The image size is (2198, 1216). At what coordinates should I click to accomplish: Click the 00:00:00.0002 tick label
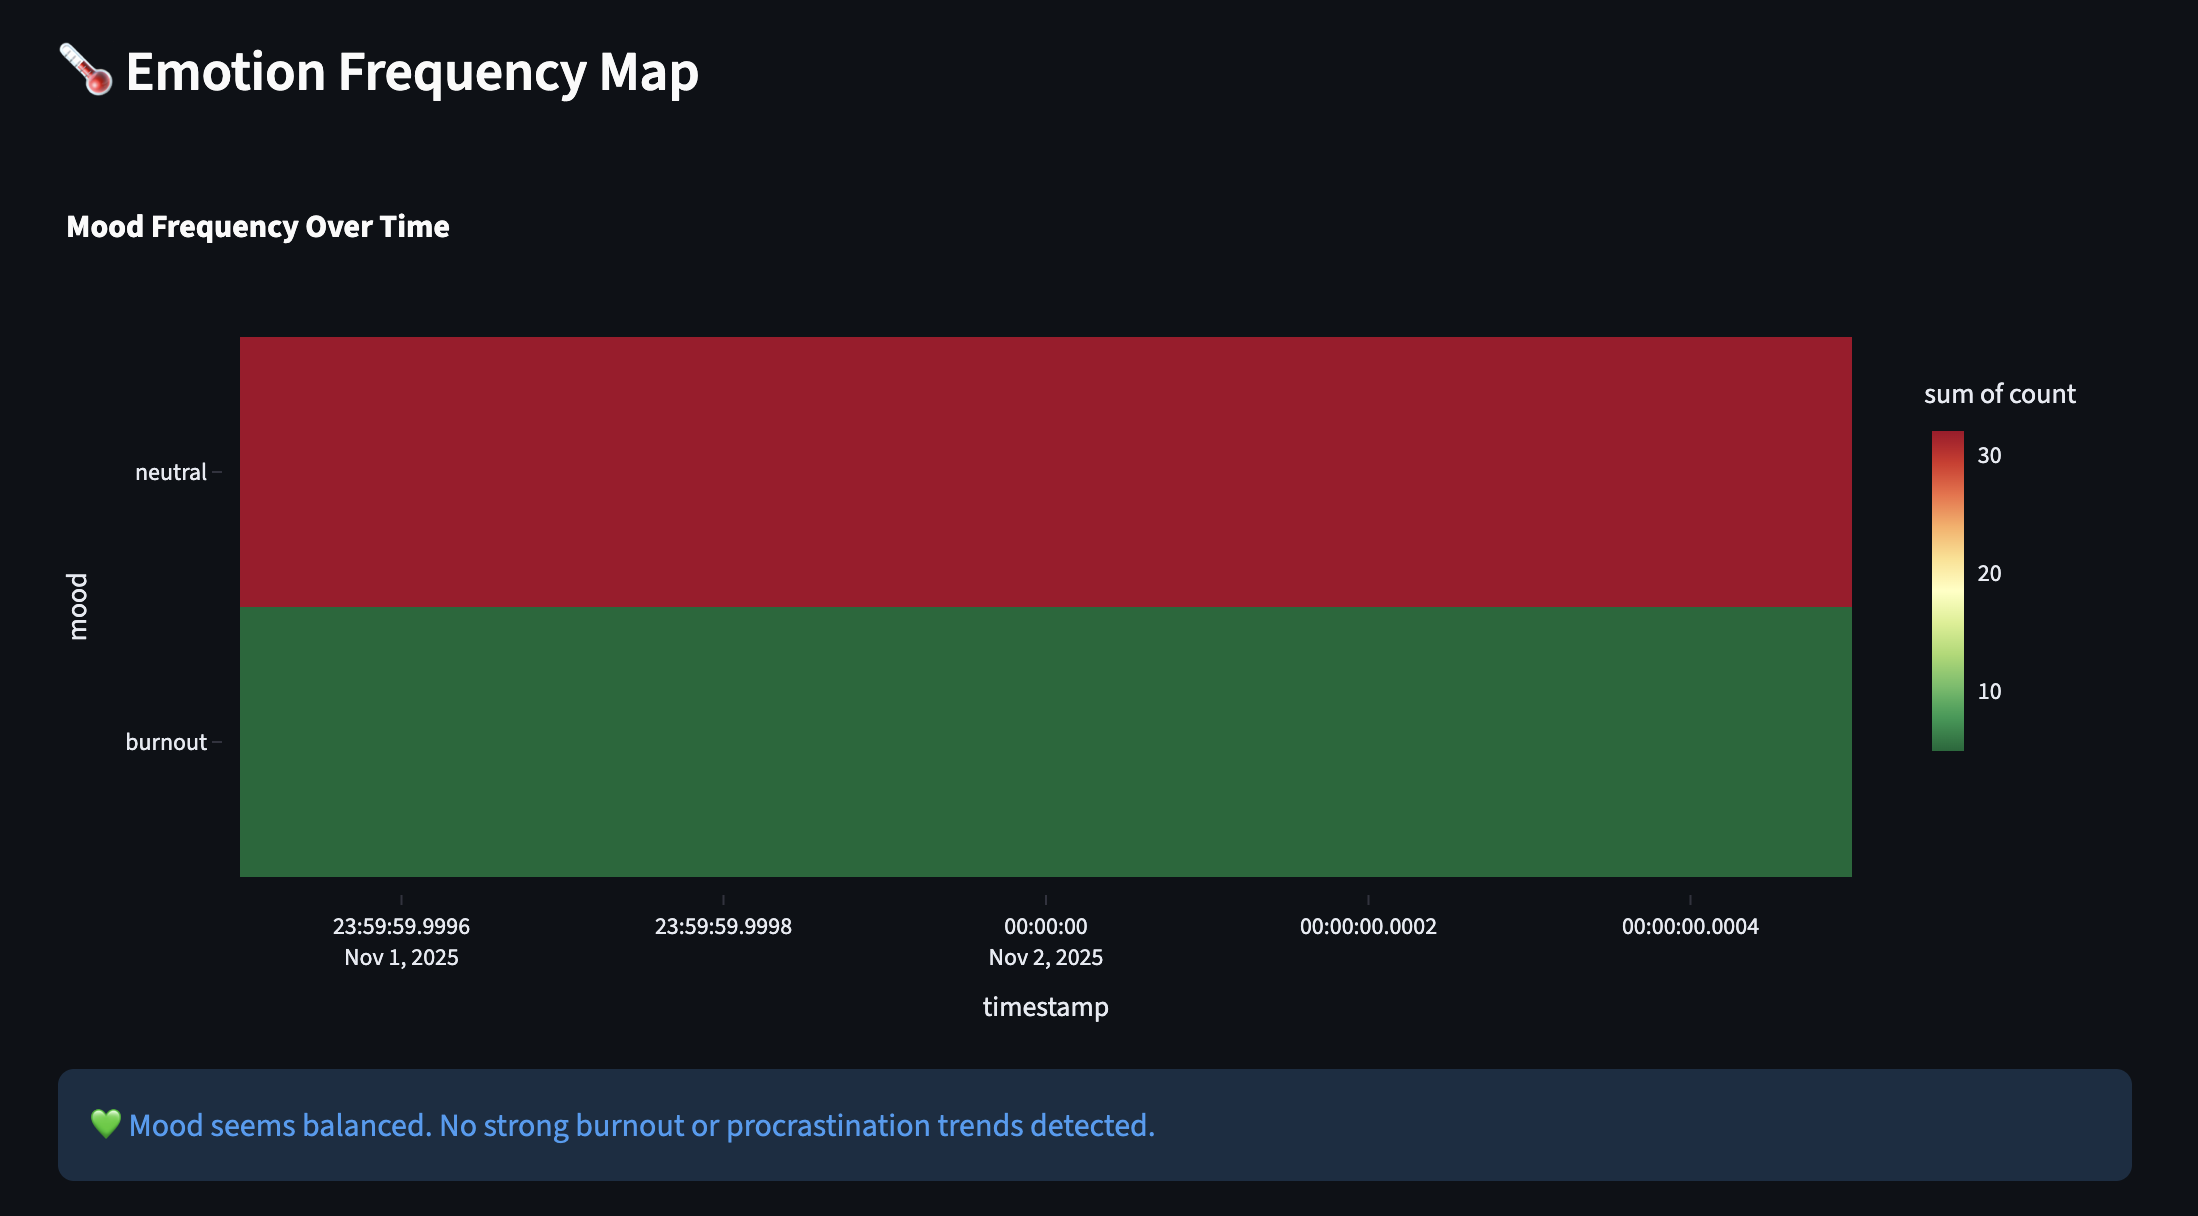pyautogui.click(x=1368, y=927)
